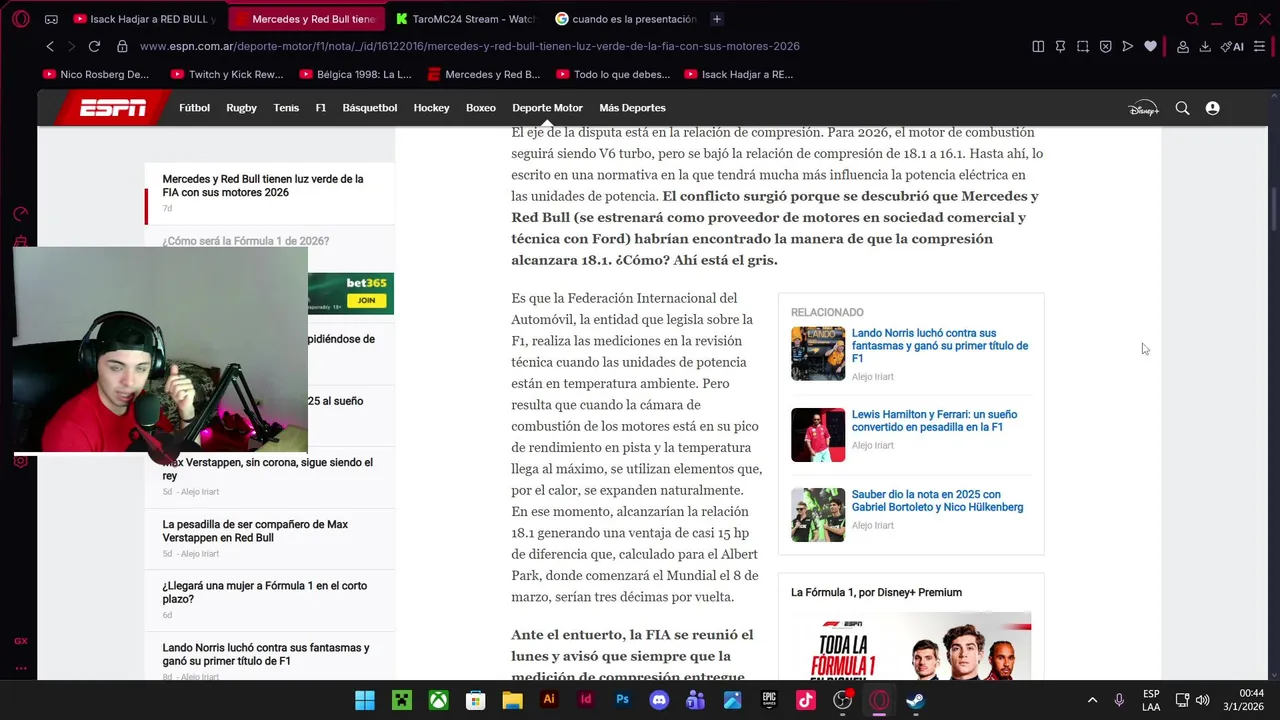Image resolution: width=1280 pixels, height=720 pixels.
Task: Search tabs using top-right magnifier
Action: (1192, 19)
